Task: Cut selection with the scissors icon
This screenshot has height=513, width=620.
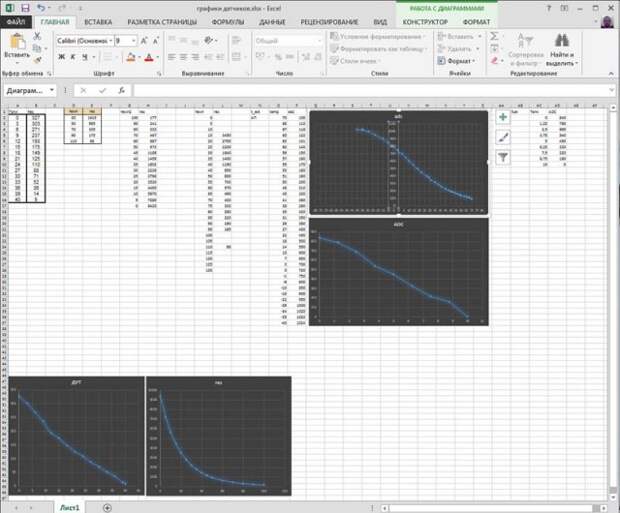Action: 37,36
